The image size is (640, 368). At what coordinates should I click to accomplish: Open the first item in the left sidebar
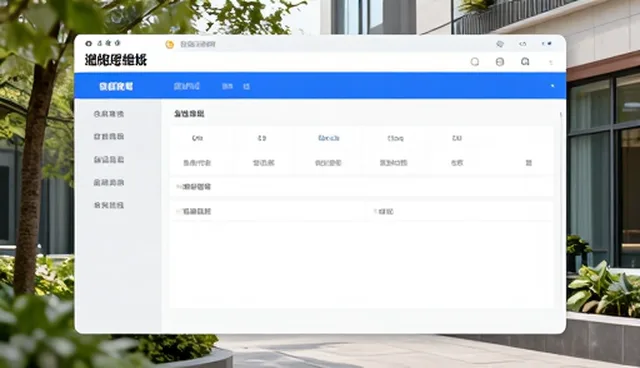(109, 114)
